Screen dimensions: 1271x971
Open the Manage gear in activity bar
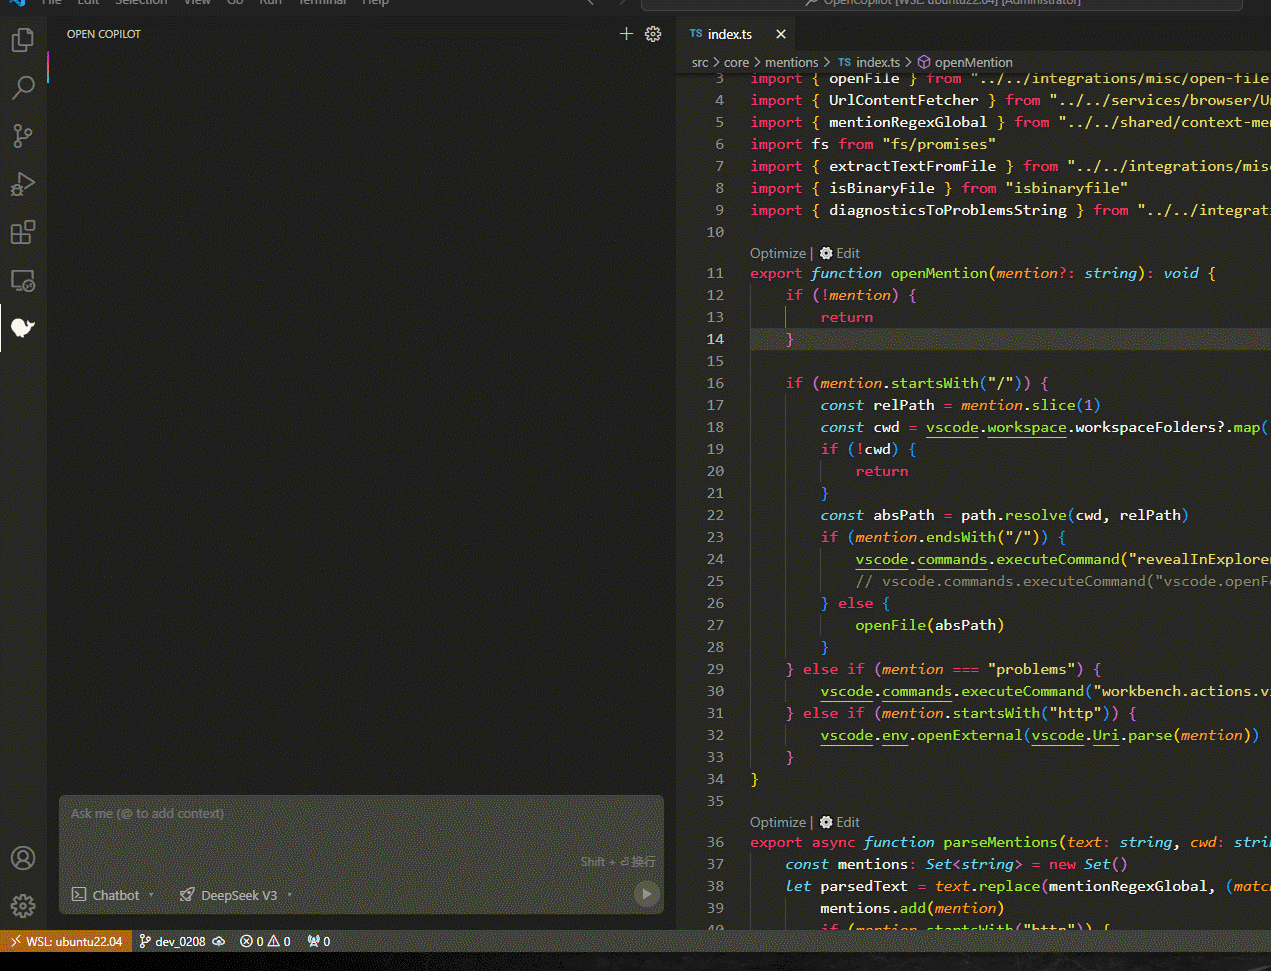tap(22, 906)
